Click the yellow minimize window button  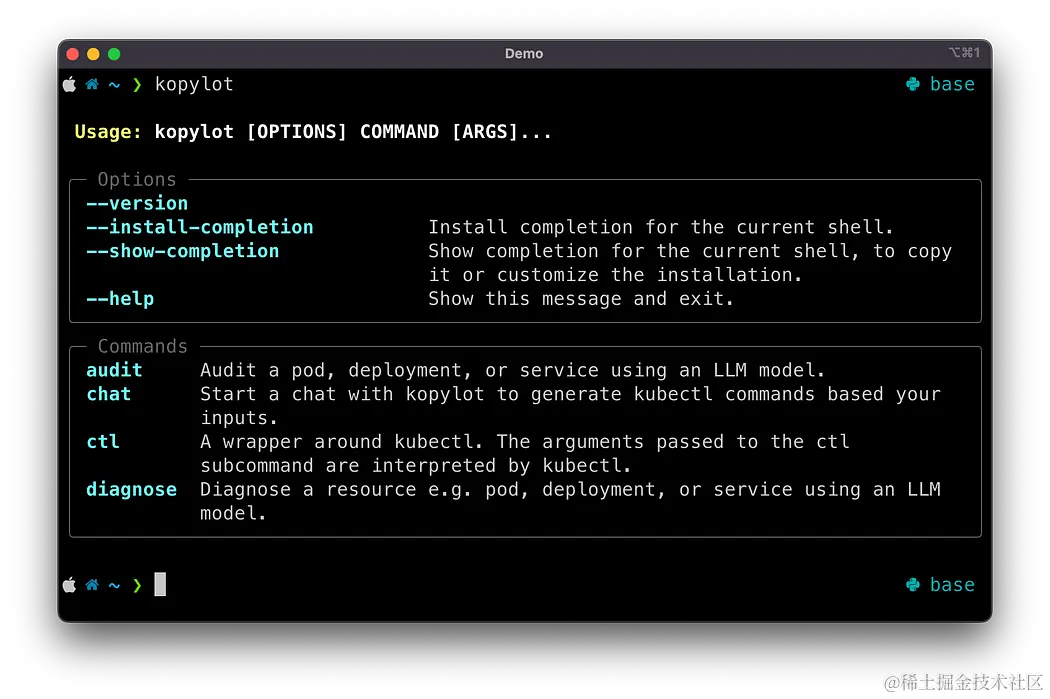click(93, 54)
